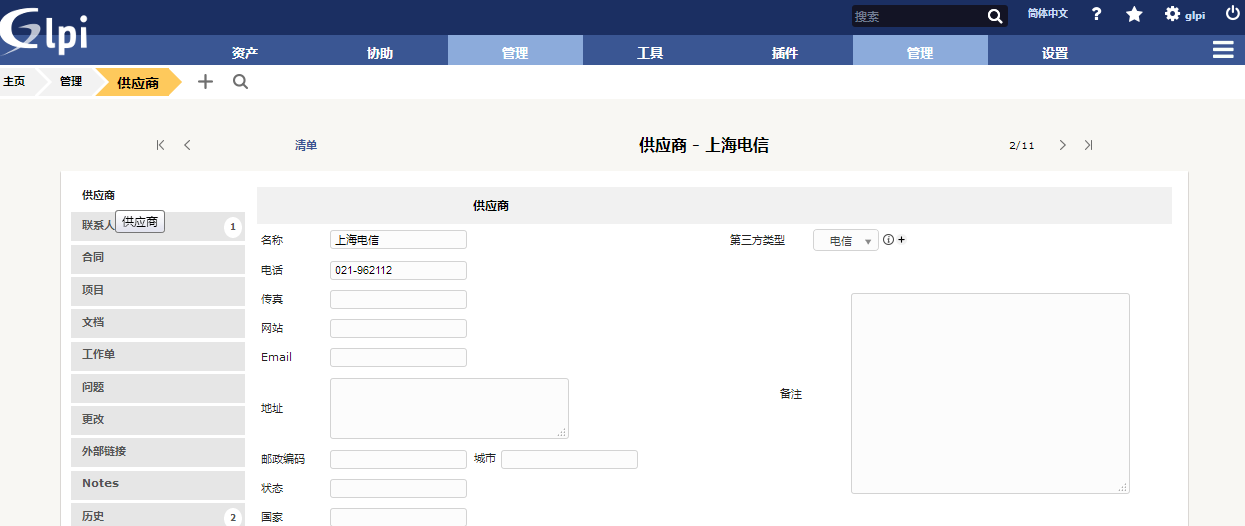Open the 工具 menu
Screen dimensions: 1245x526
[650, 53]
